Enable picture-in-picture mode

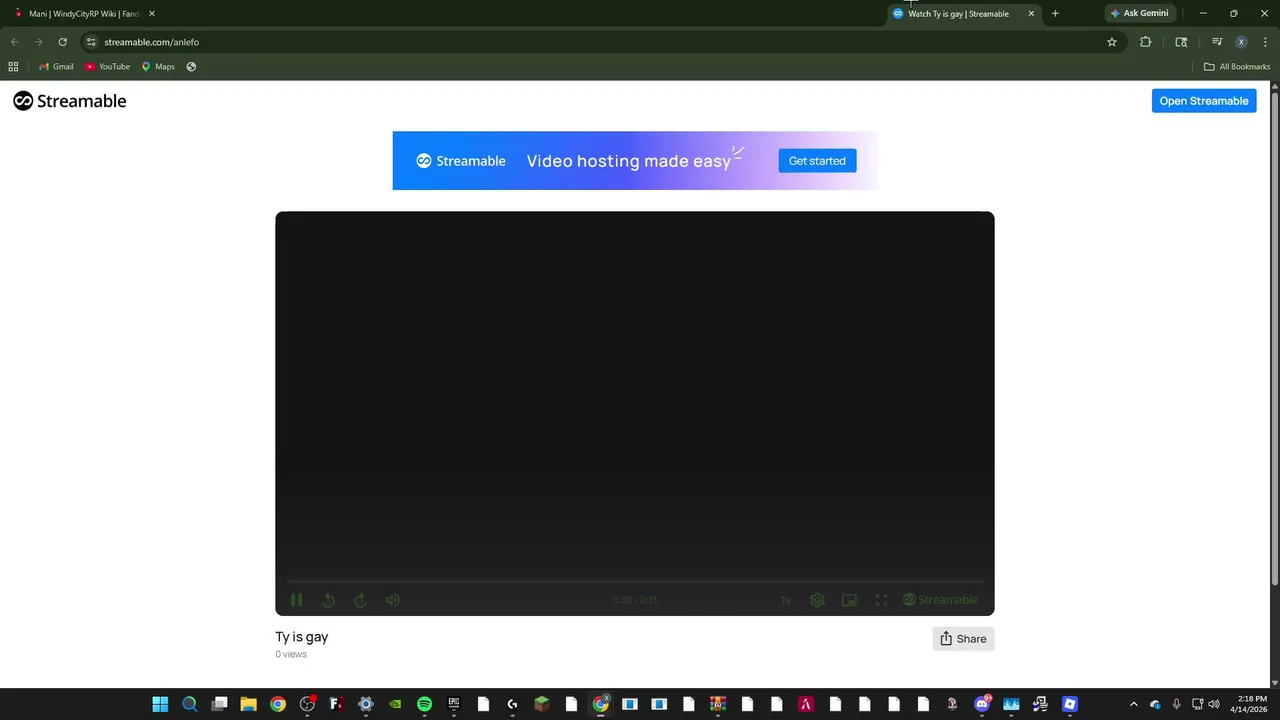849,600
